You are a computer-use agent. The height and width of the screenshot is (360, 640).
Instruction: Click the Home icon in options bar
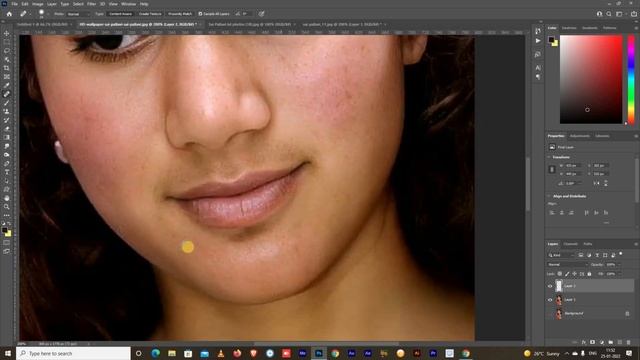[9, 13]
